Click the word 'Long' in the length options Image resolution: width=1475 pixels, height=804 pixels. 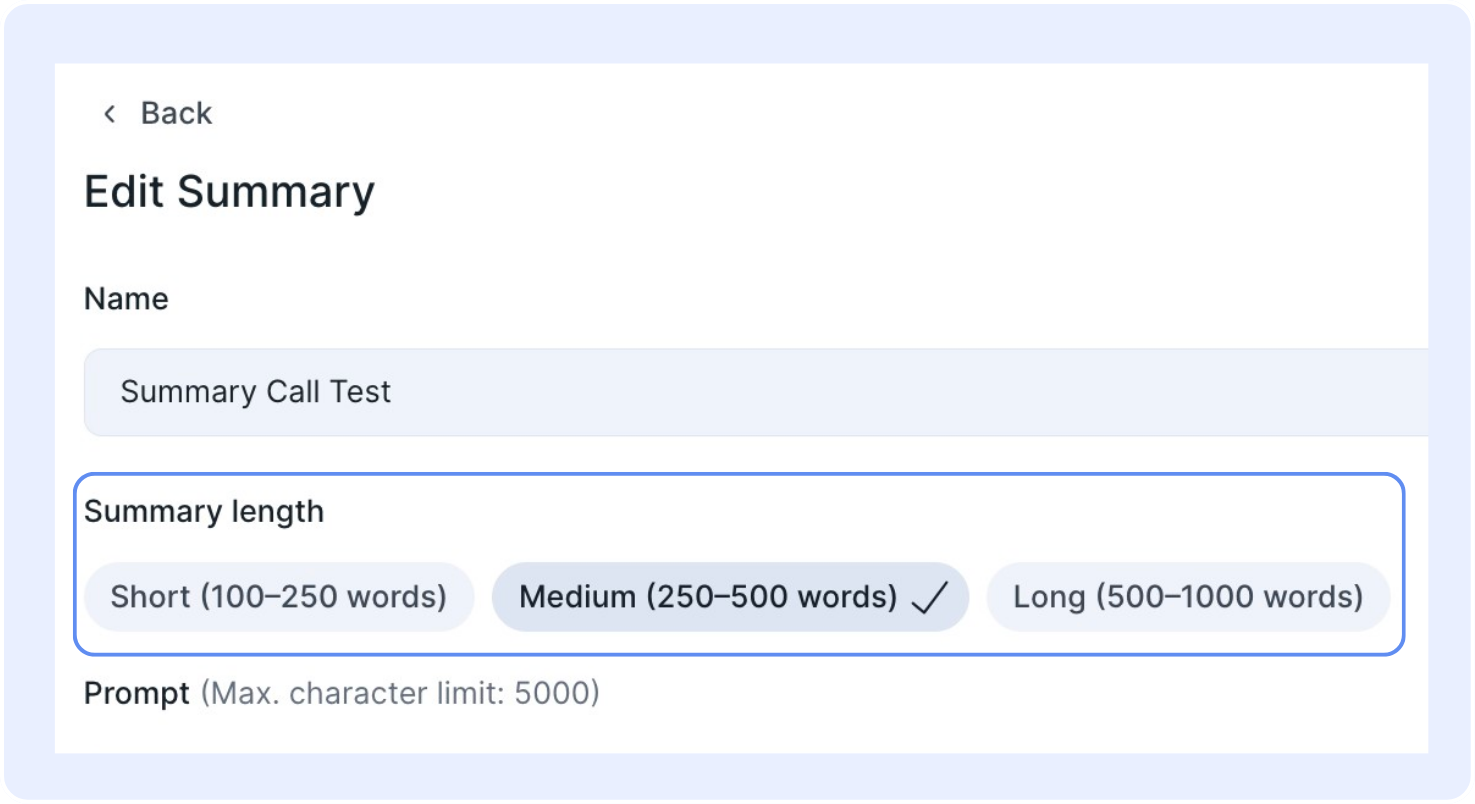pyautogui.click(x=1050, y=598)
